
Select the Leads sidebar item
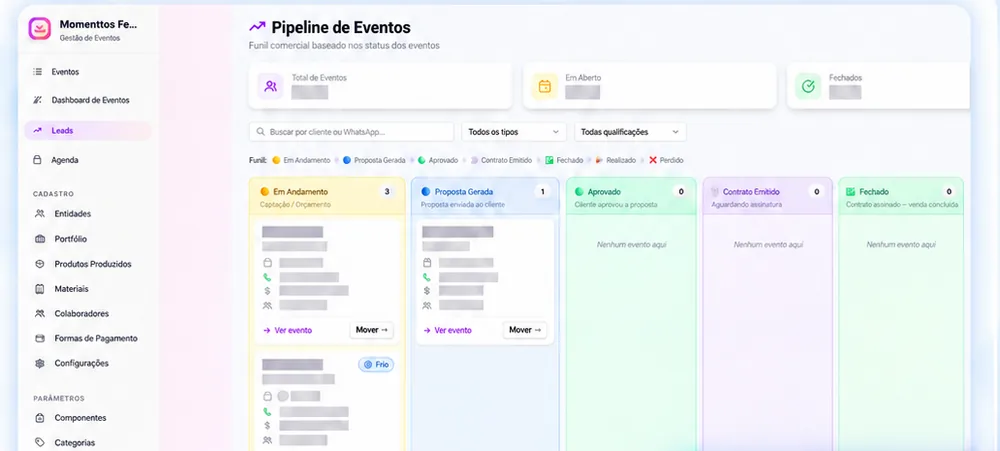click(88, 130)
